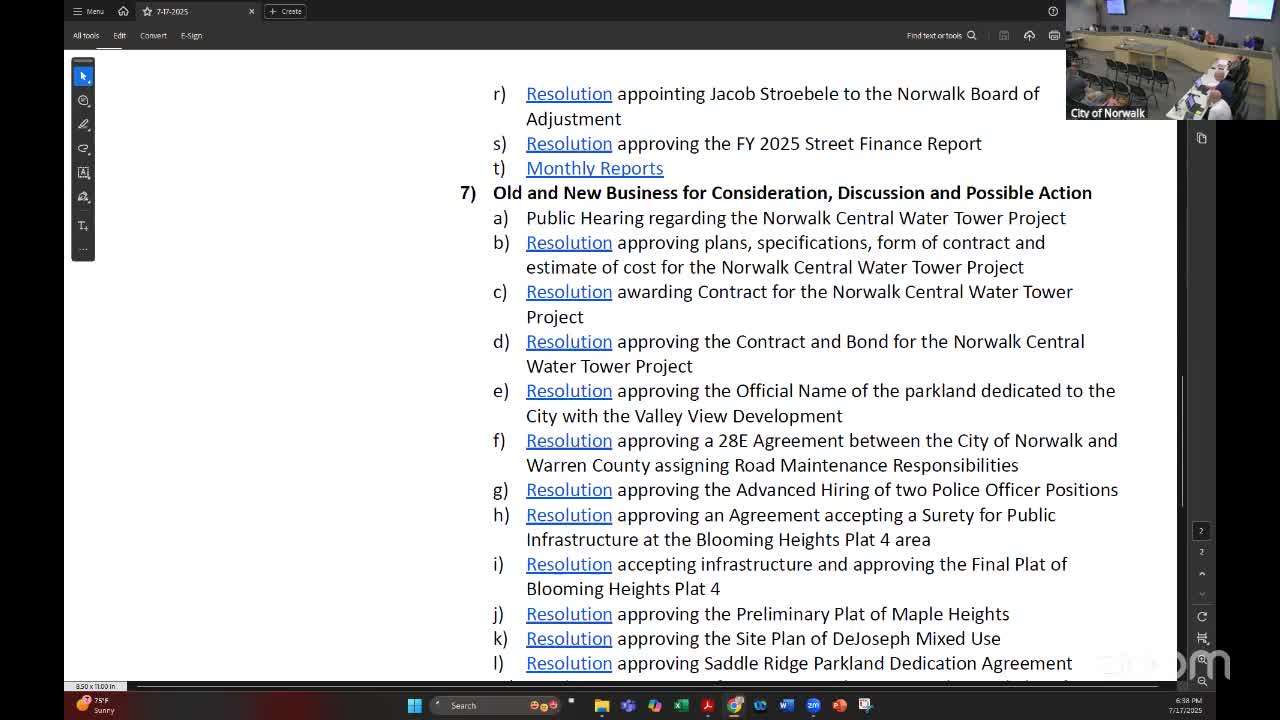This screenshot has width=1280, height=720.
Task: Click the cloud upload share icon
Action: [1029, 36]
